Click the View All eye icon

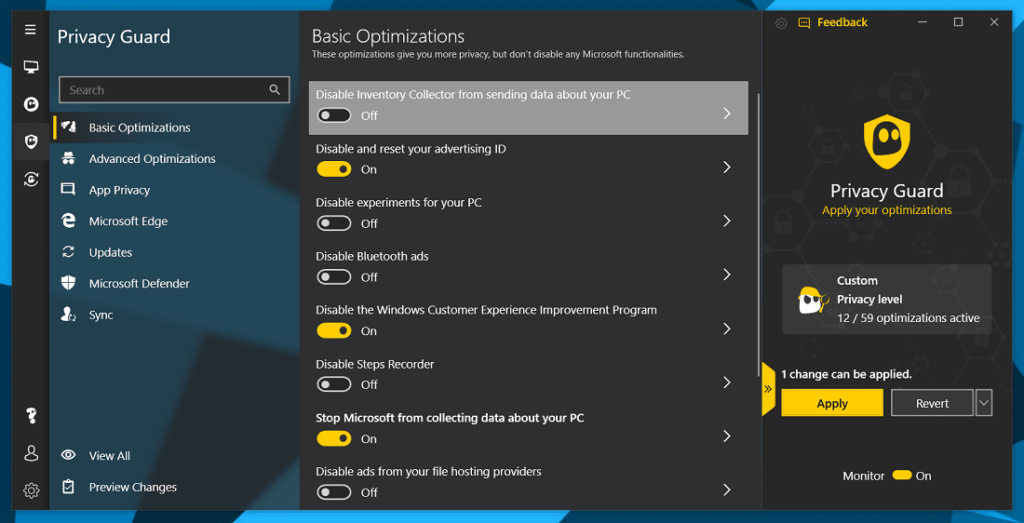click(x=68, y=455)
